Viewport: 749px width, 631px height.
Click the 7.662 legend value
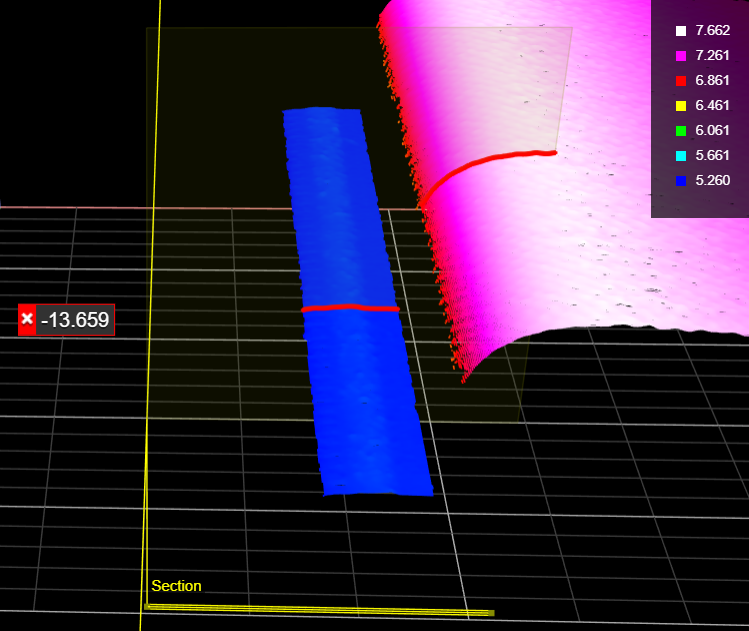(712, 30)
